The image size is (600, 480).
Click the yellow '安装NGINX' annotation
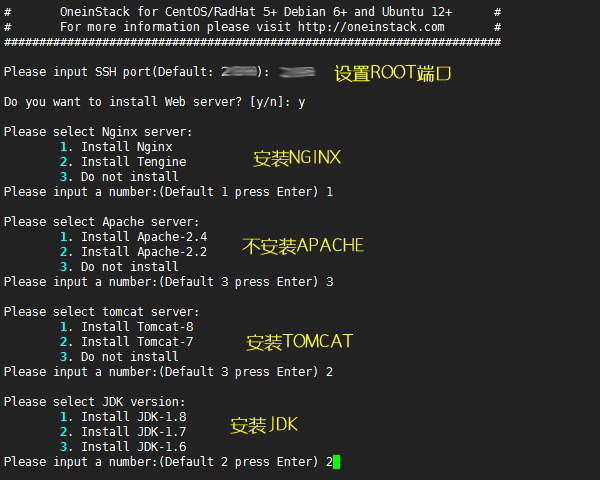tap(297, 158)
